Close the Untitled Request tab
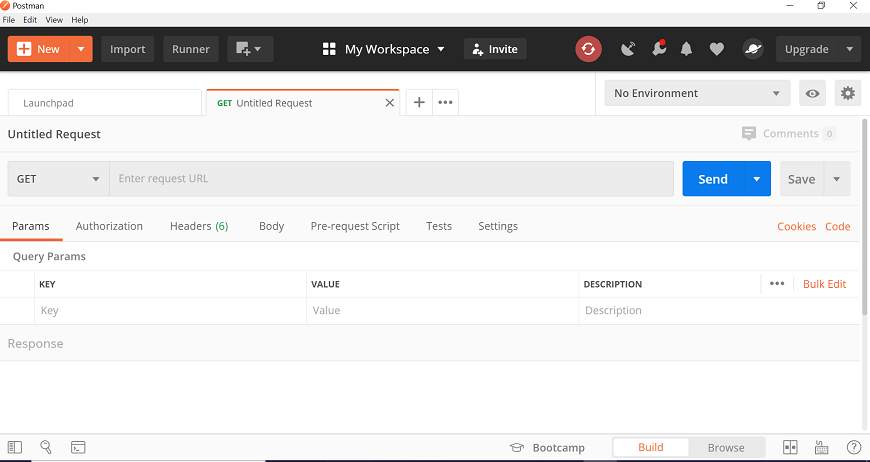Screen dimensions: 870x462 click(390, 103)
